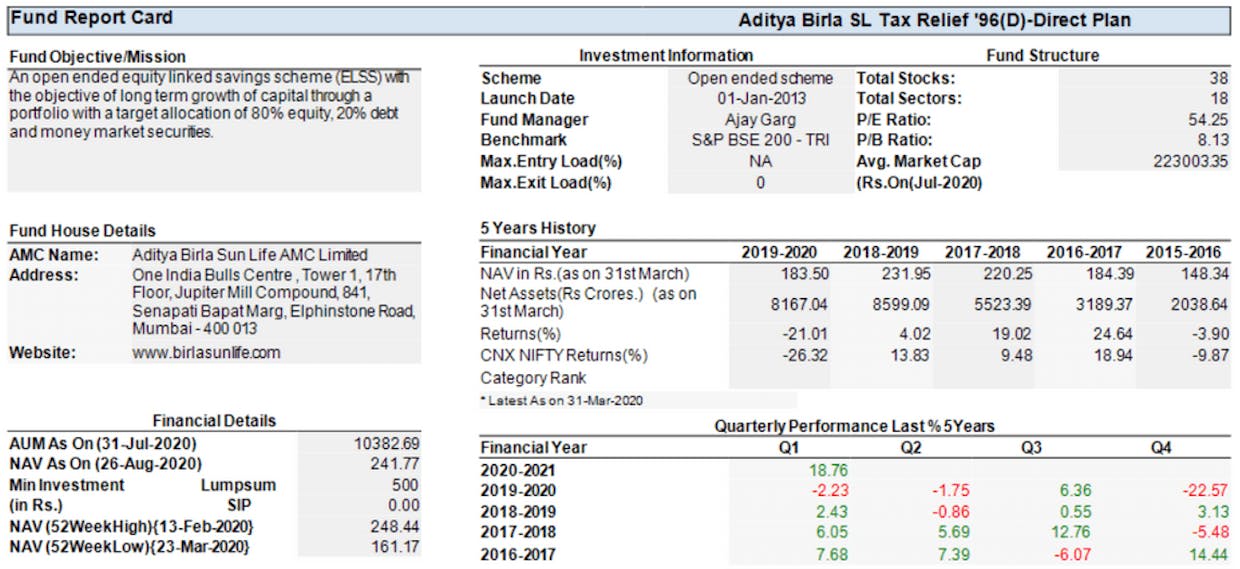1240x569 pixels.
Task: Select the Max.Exit Load value 0
Action: pyautogui.click(x=760, y=182)
